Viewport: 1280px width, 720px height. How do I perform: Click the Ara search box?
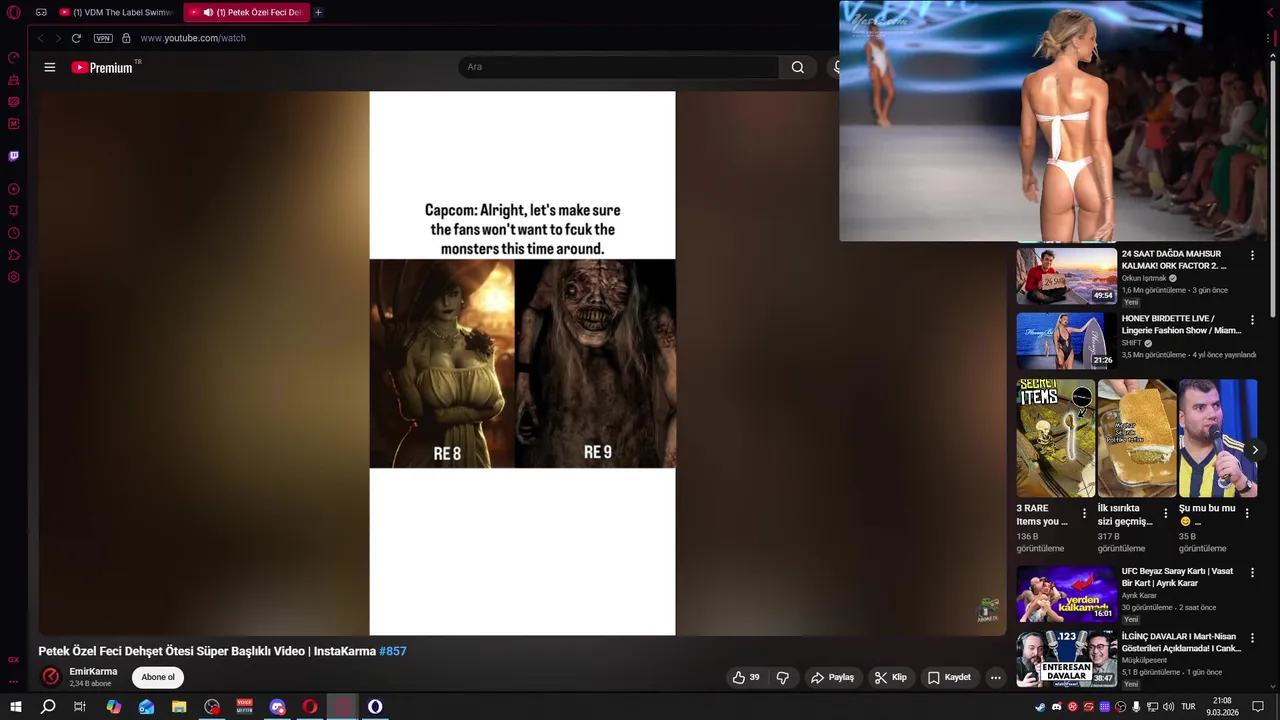618,67
